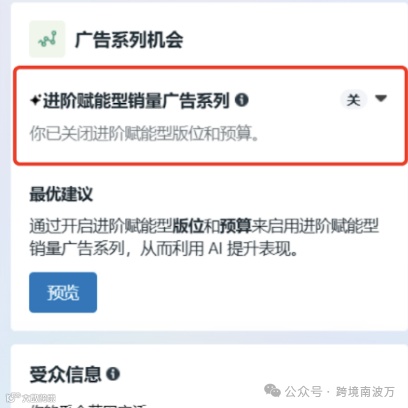Select the 广告系列机会 heading
Viewport: 408px width, 408px height.
pyautogui.click(x=129, y=40)
